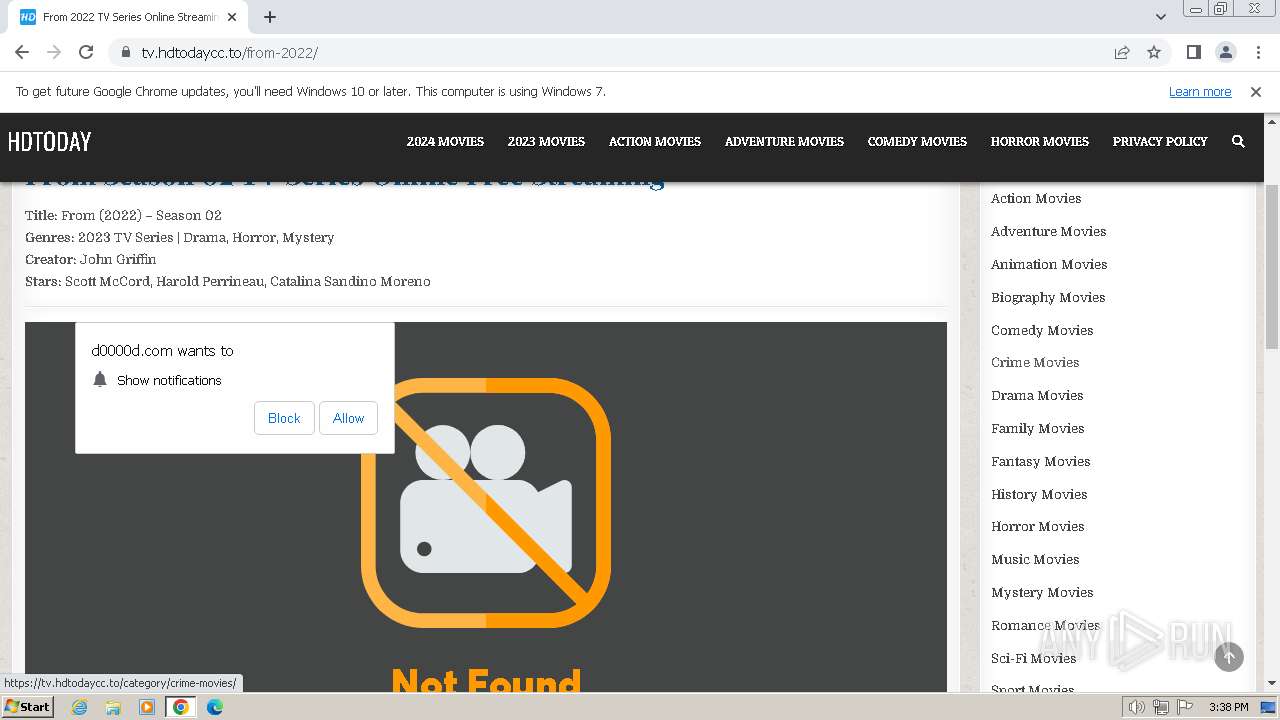Screen dimensions: 1280x720
Task: Open Action Movies sidebar category
Action: pos(1036,198)
